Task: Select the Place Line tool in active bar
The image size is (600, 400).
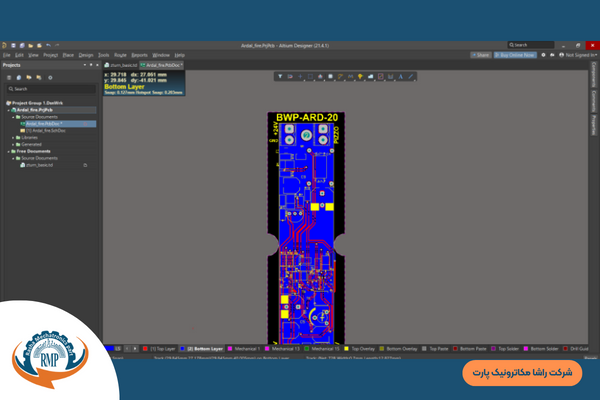Action: [410, 77]
